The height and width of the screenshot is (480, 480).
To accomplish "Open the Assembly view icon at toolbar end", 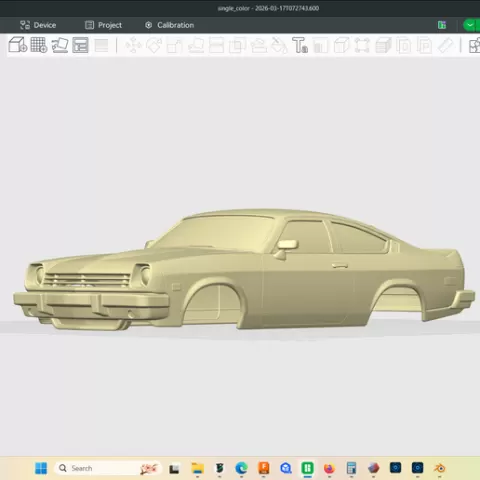I will 474,46.
